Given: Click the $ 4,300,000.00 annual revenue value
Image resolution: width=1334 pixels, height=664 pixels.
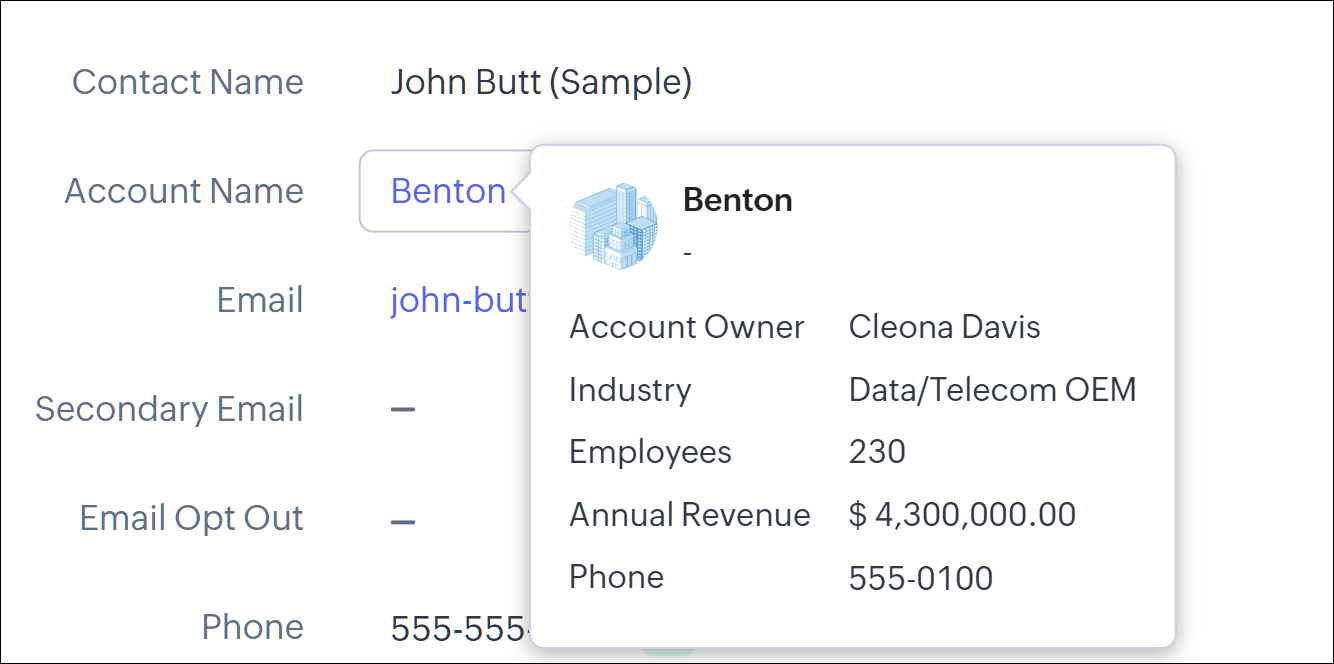Looking at the screenshot, I should tap(962, 515).
